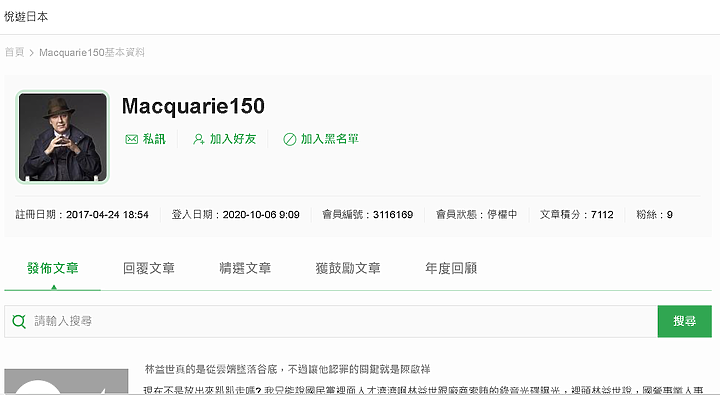720x395 pixels.
Task: Go to the 獲鼓勵文章 tab
Action: 348,268
